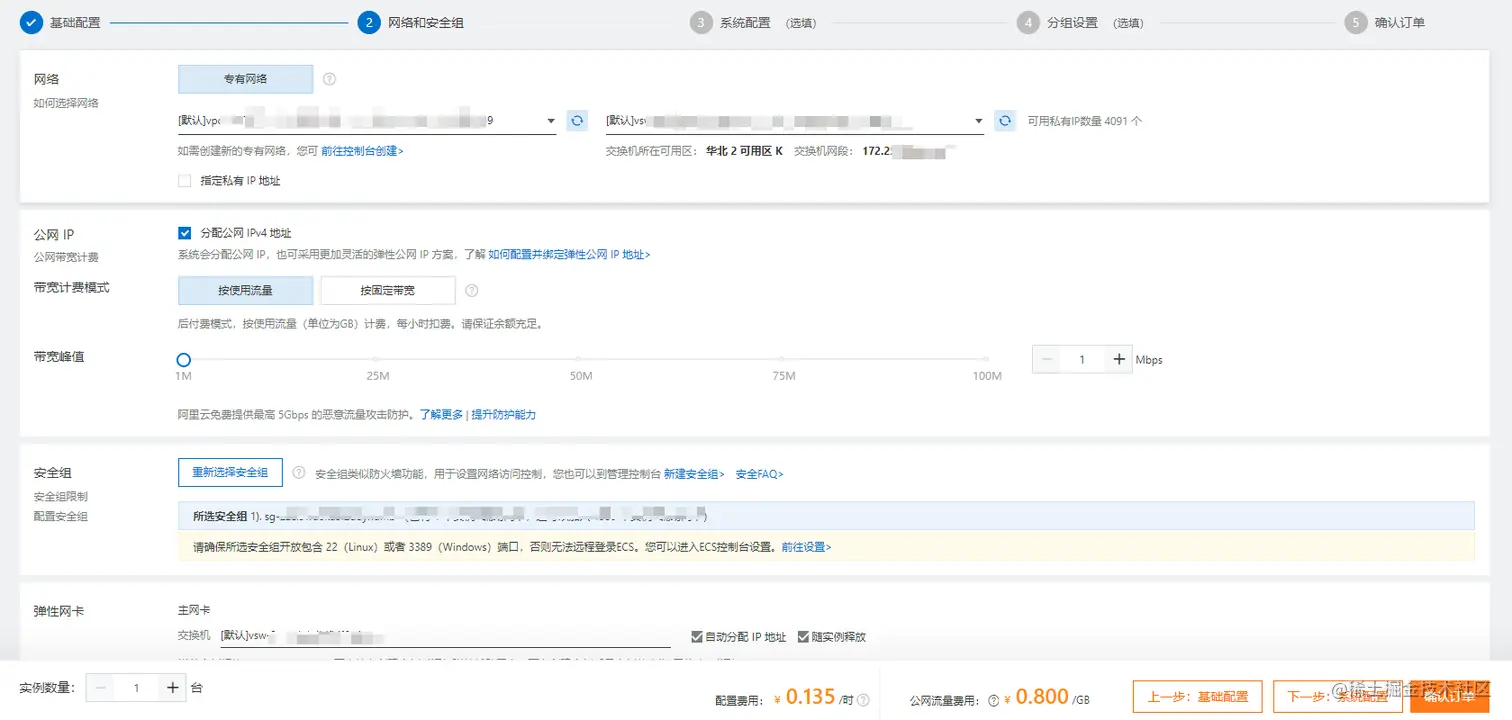Uncheck 分配公网 IPv4 地址
The image size is (1512, 720).
(x=184, y=232)
